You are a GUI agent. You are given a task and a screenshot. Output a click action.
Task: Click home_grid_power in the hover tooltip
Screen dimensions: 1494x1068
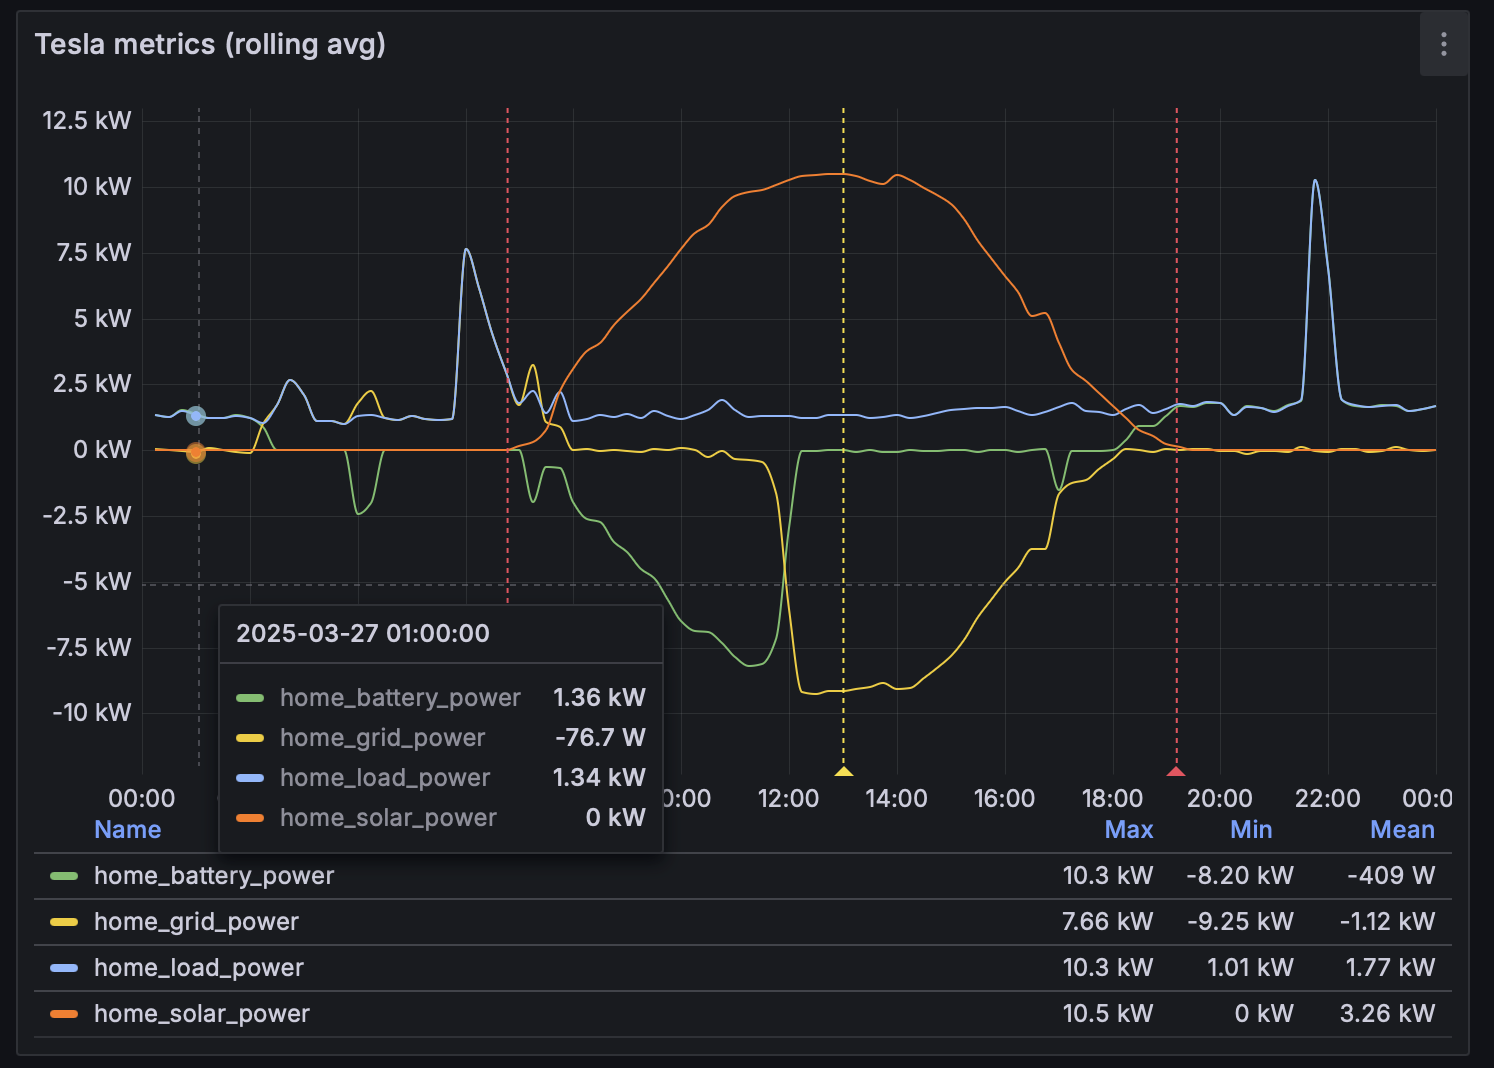[382, 737]
